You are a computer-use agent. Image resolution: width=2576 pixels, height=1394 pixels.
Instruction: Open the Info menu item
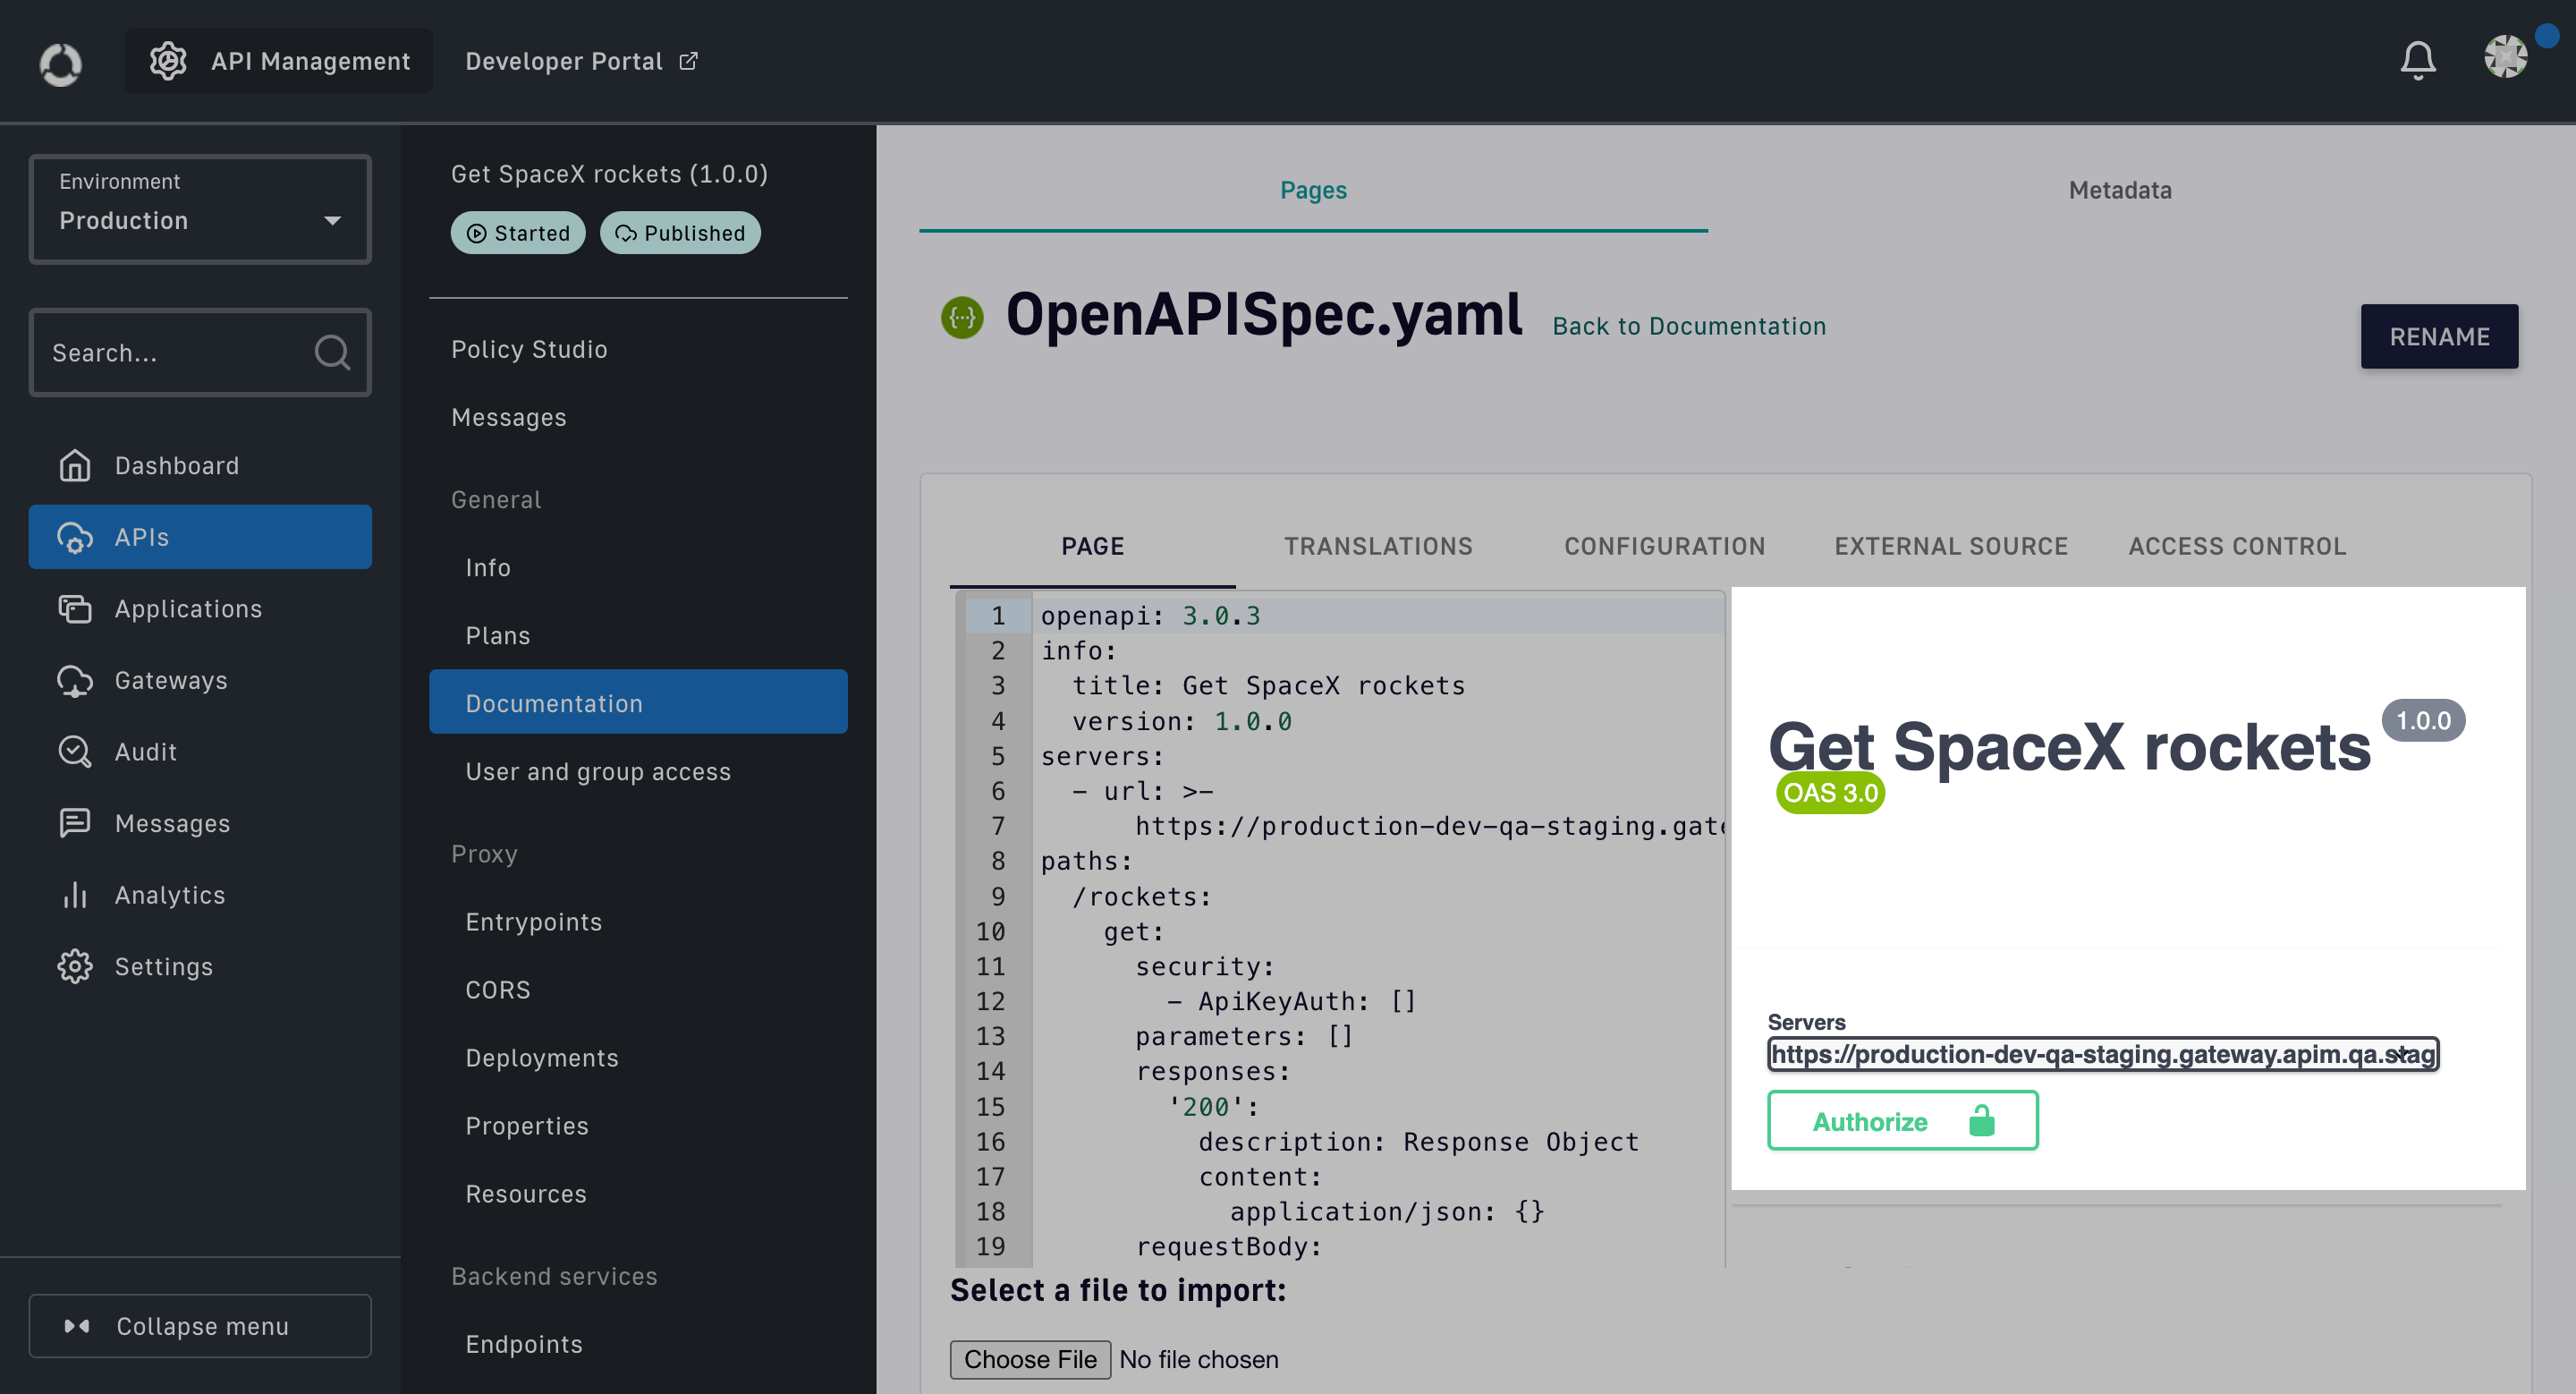point(638,567)
